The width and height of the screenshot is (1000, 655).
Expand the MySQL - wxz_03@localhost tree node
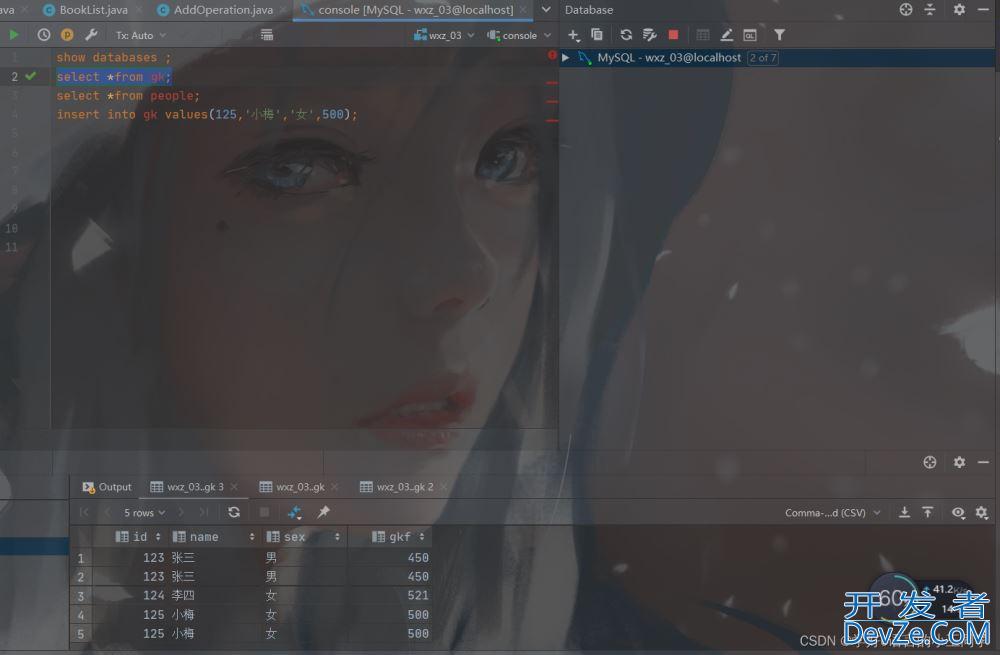(x=566, y=57)
